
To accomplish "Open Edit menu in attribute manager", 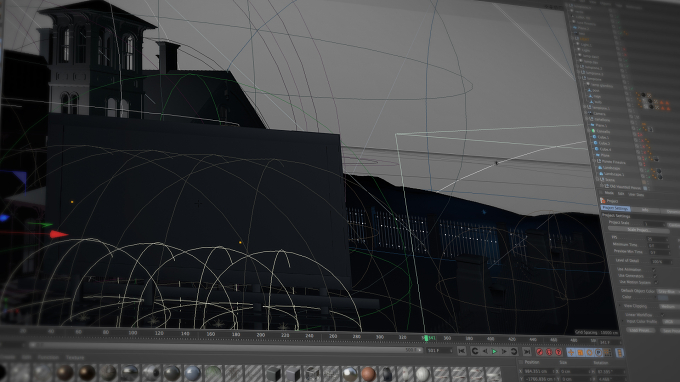I will (x=621, y=193).
